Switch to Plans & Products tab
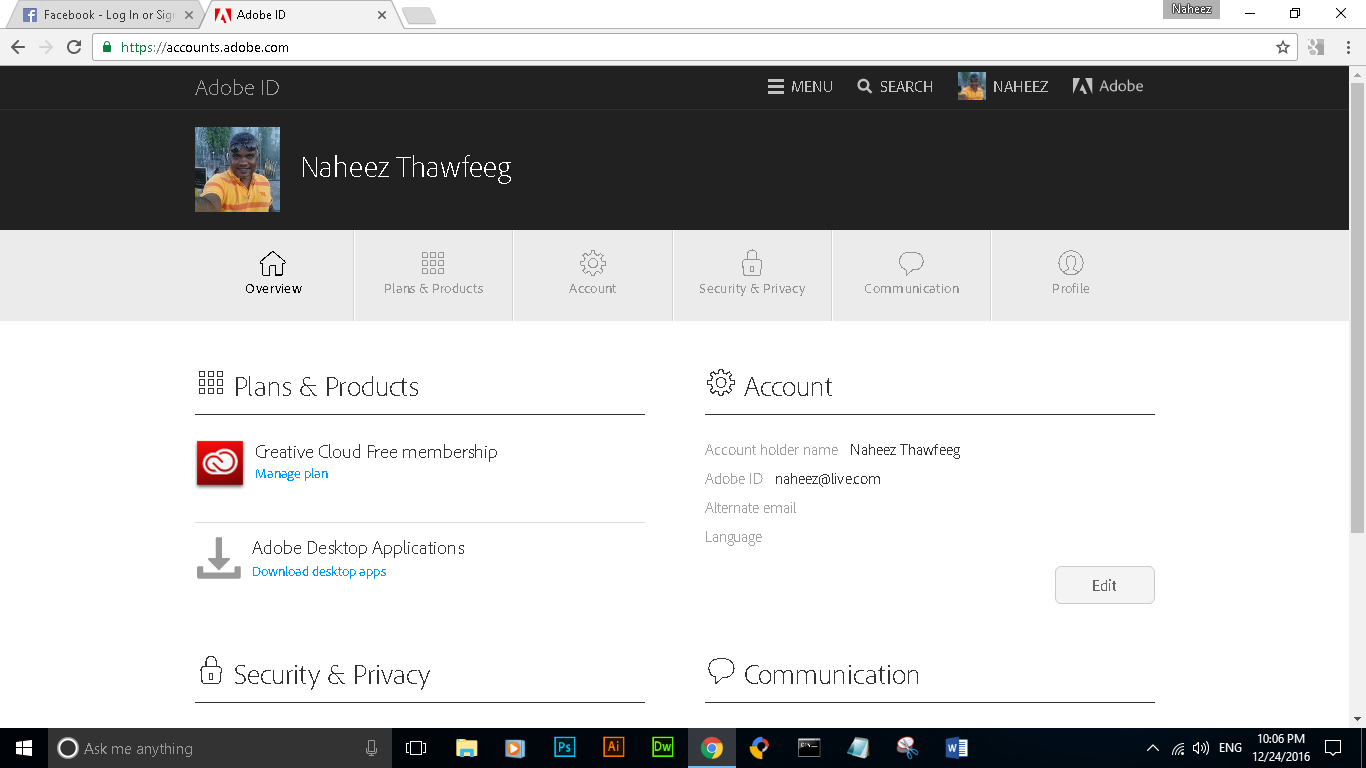The width and height of the screenshot is (1366, 768). pos(433,275)
